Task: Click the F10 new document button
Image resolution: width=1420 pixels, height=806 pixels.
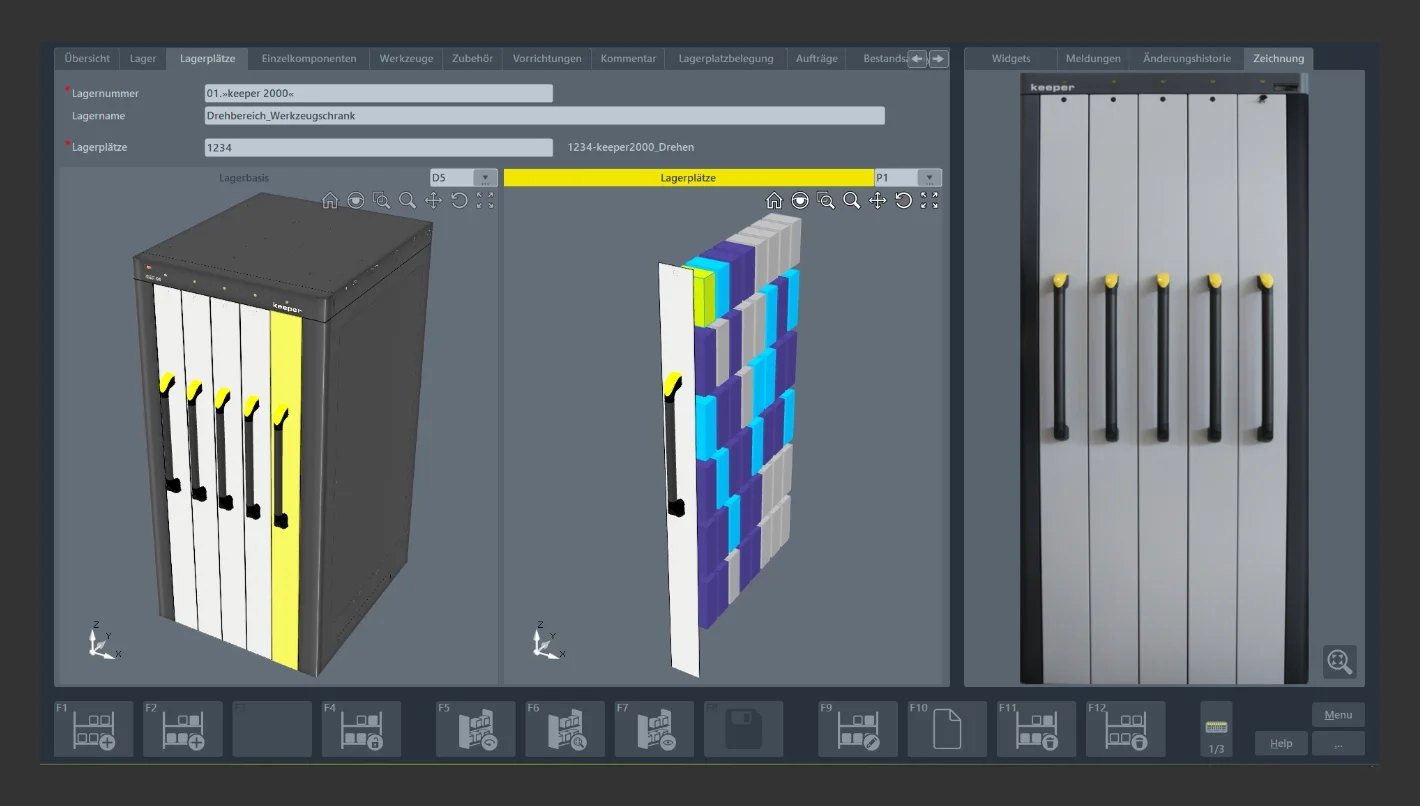Action: pos(946,729)
